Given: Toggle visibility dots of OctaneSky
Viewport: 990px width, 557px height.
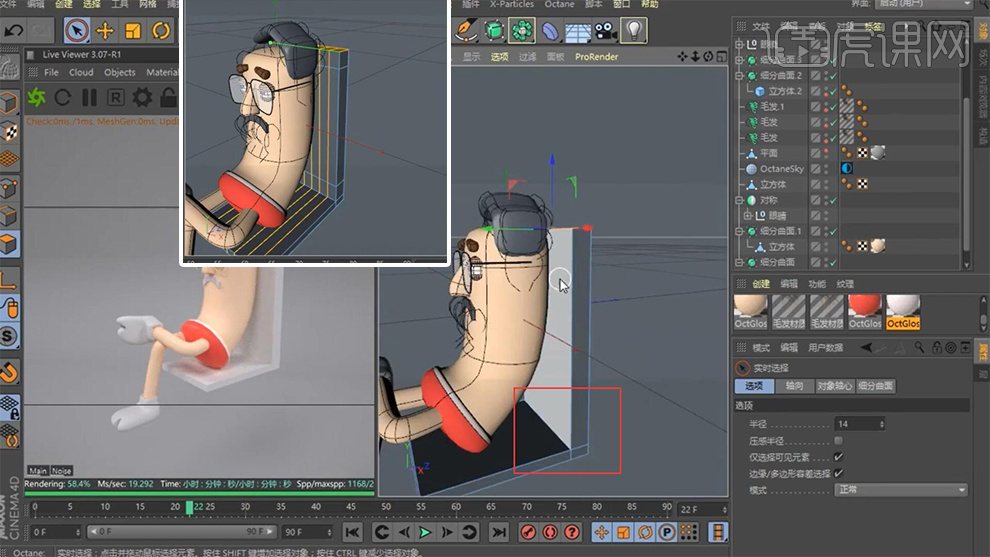Looking at the screenshot, I should (826, 169).
